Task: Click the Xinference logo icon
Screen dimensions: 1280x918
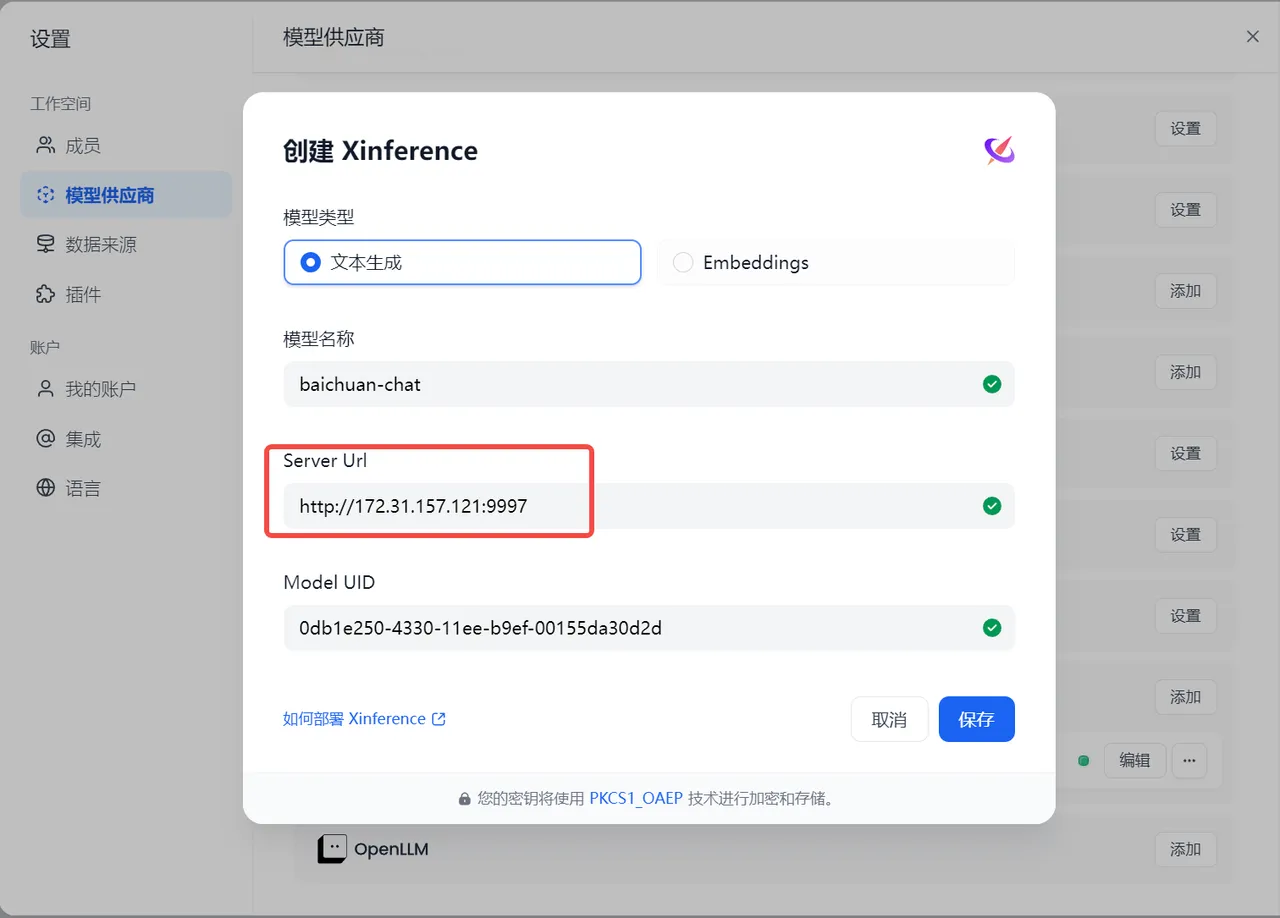Action: [x=998, y=150]
